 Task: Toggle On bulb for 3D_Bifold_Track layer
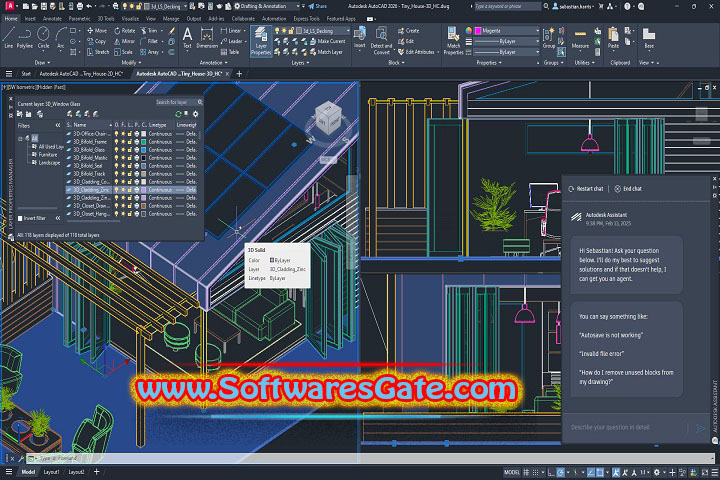click(x=117, y=174)
